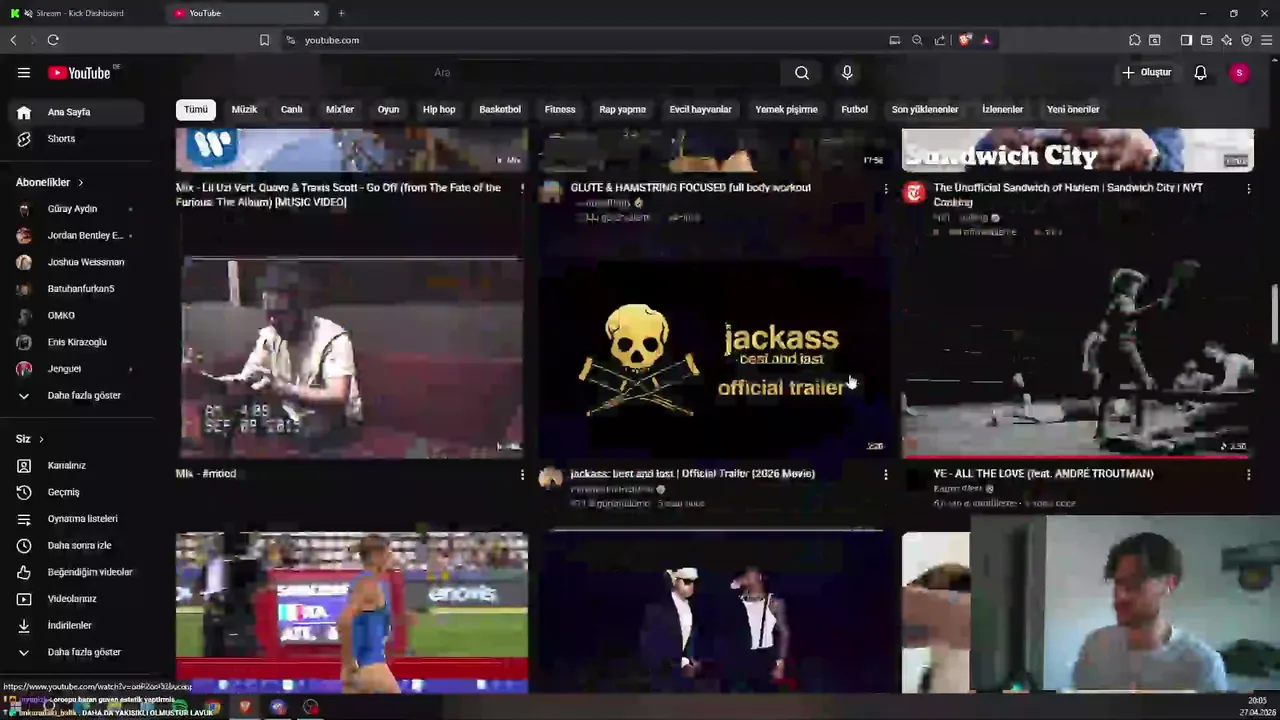The width and height of the screenshot is (1280, 720).
Task: Select the Fitness filter chip
Action: click(560, 109)
